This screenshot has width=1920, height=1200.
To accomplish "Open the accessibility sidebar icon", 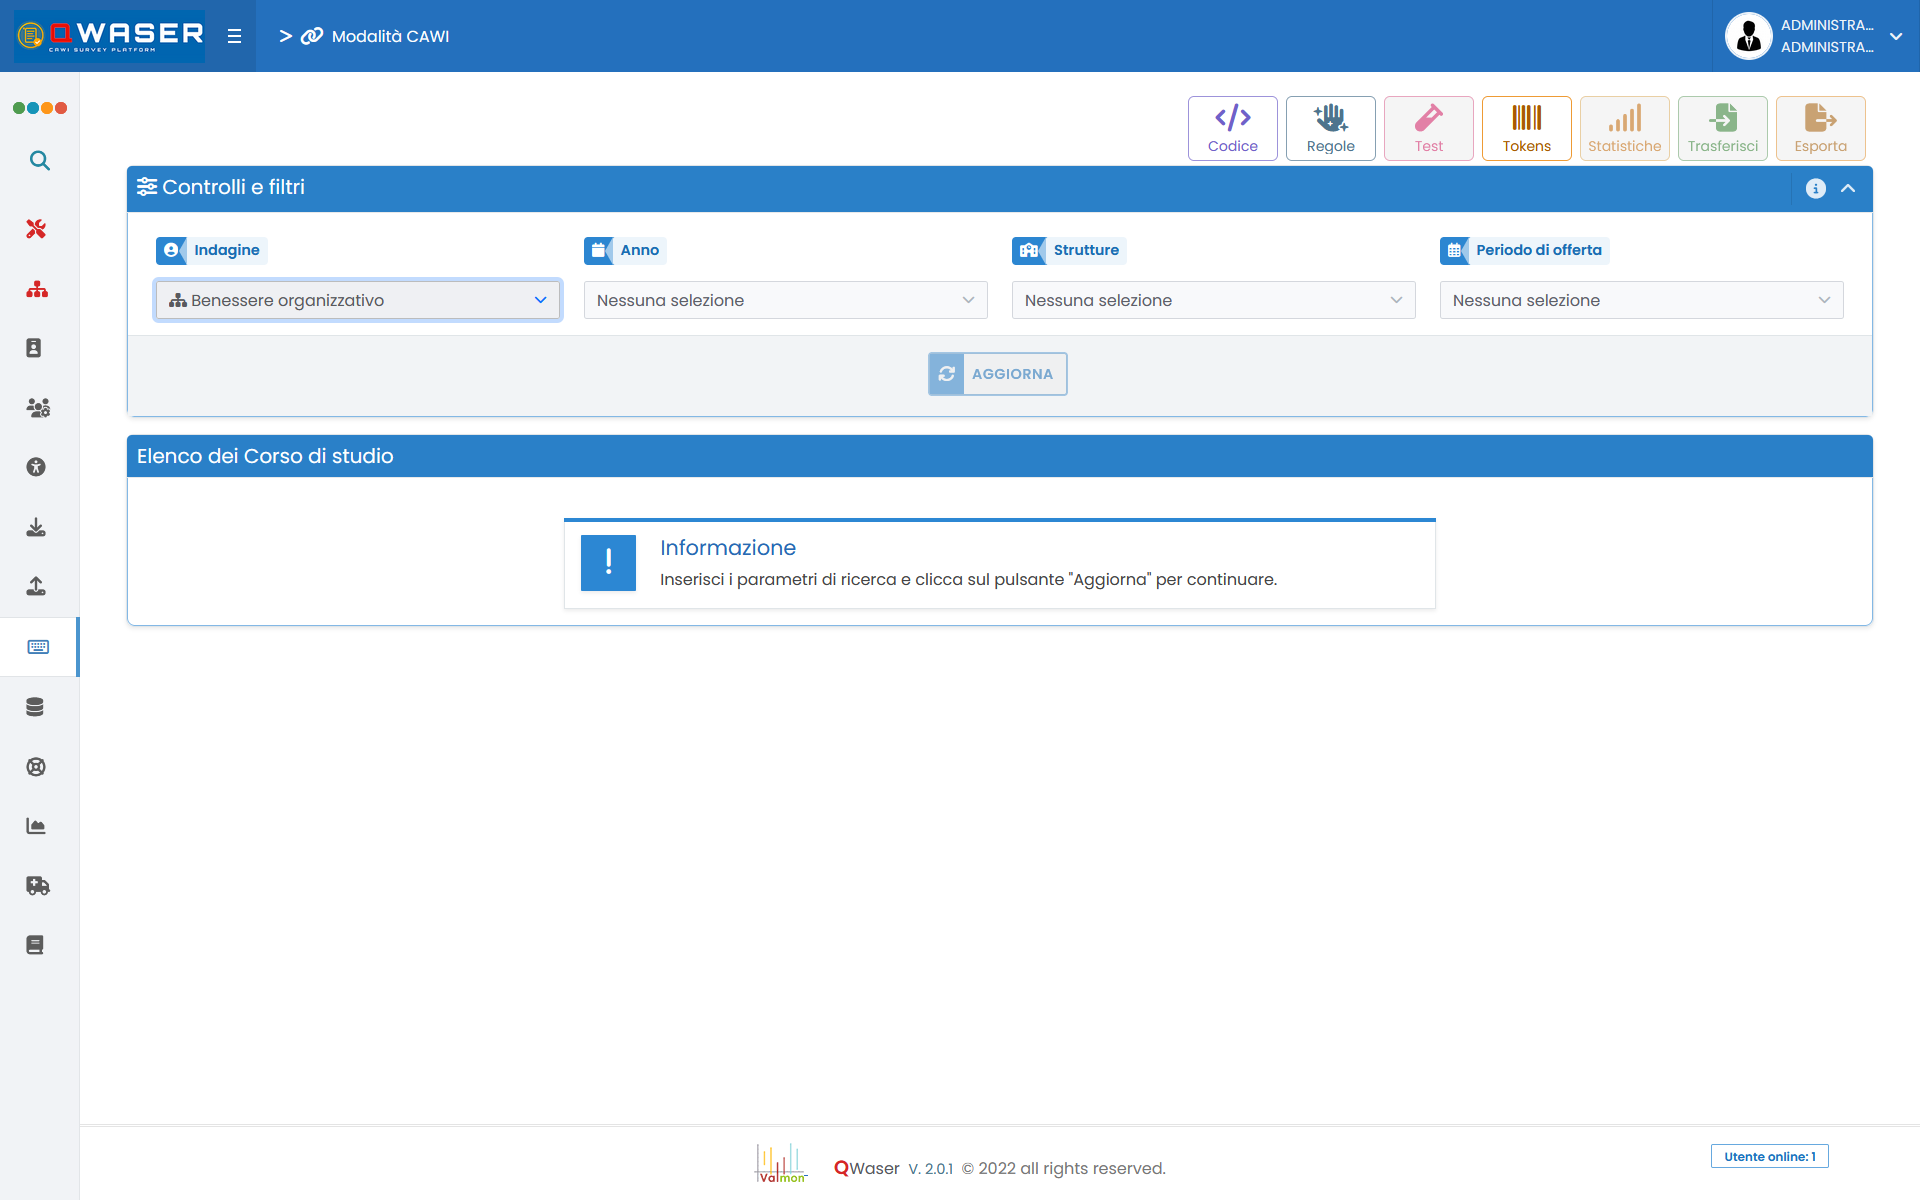I will tap(36, 467).
